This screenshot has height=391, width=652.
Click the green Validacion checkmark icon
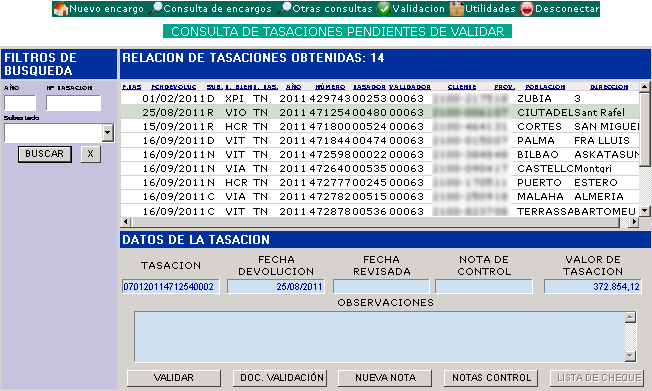pos(384,9)
